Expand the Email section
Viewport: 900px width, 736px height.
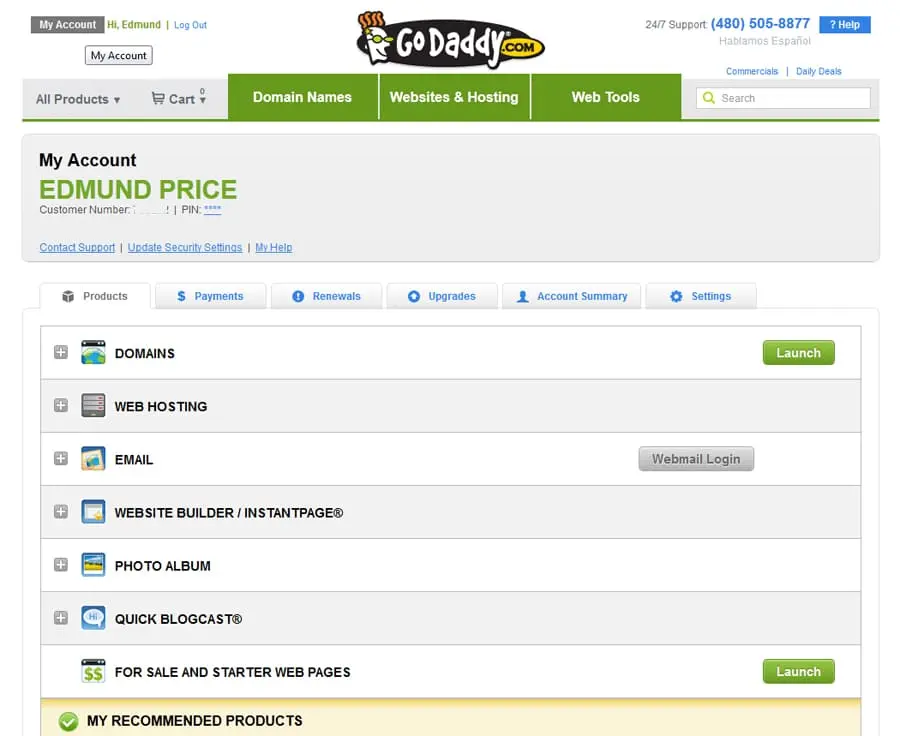point(61,459)
